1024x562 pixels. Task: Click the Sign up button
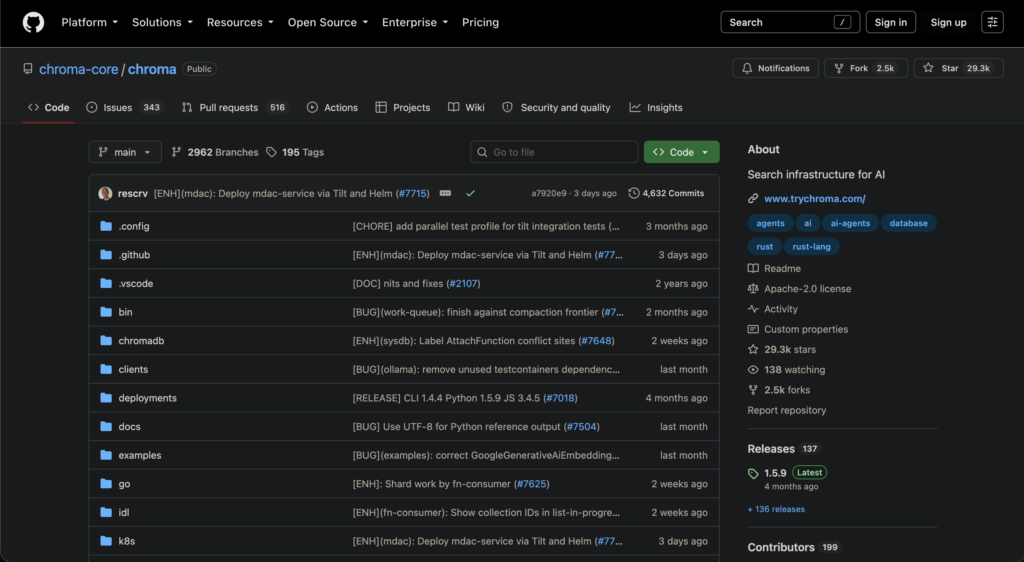pyautogui.click(x=948, y=22)
